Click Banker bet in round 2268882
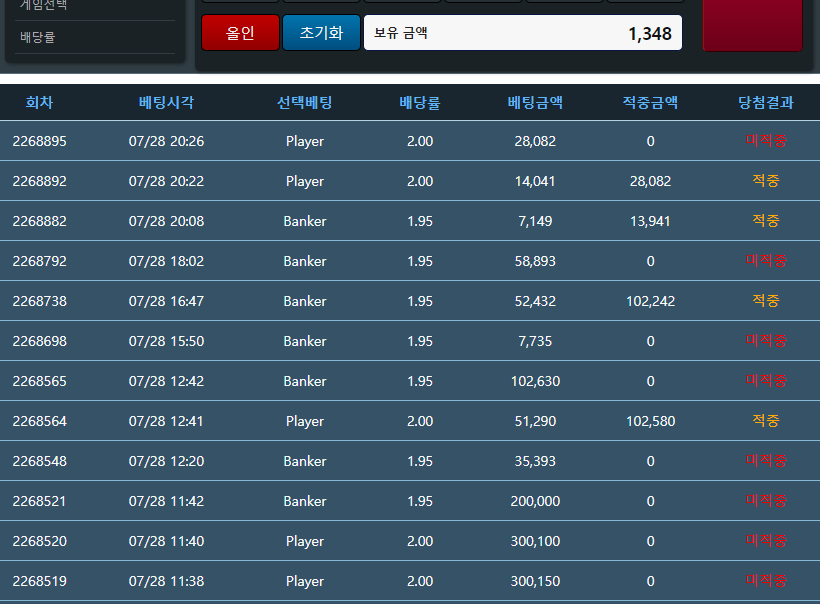Image resolution: width=820 pixels, height=604 pixels. point(305,221)
